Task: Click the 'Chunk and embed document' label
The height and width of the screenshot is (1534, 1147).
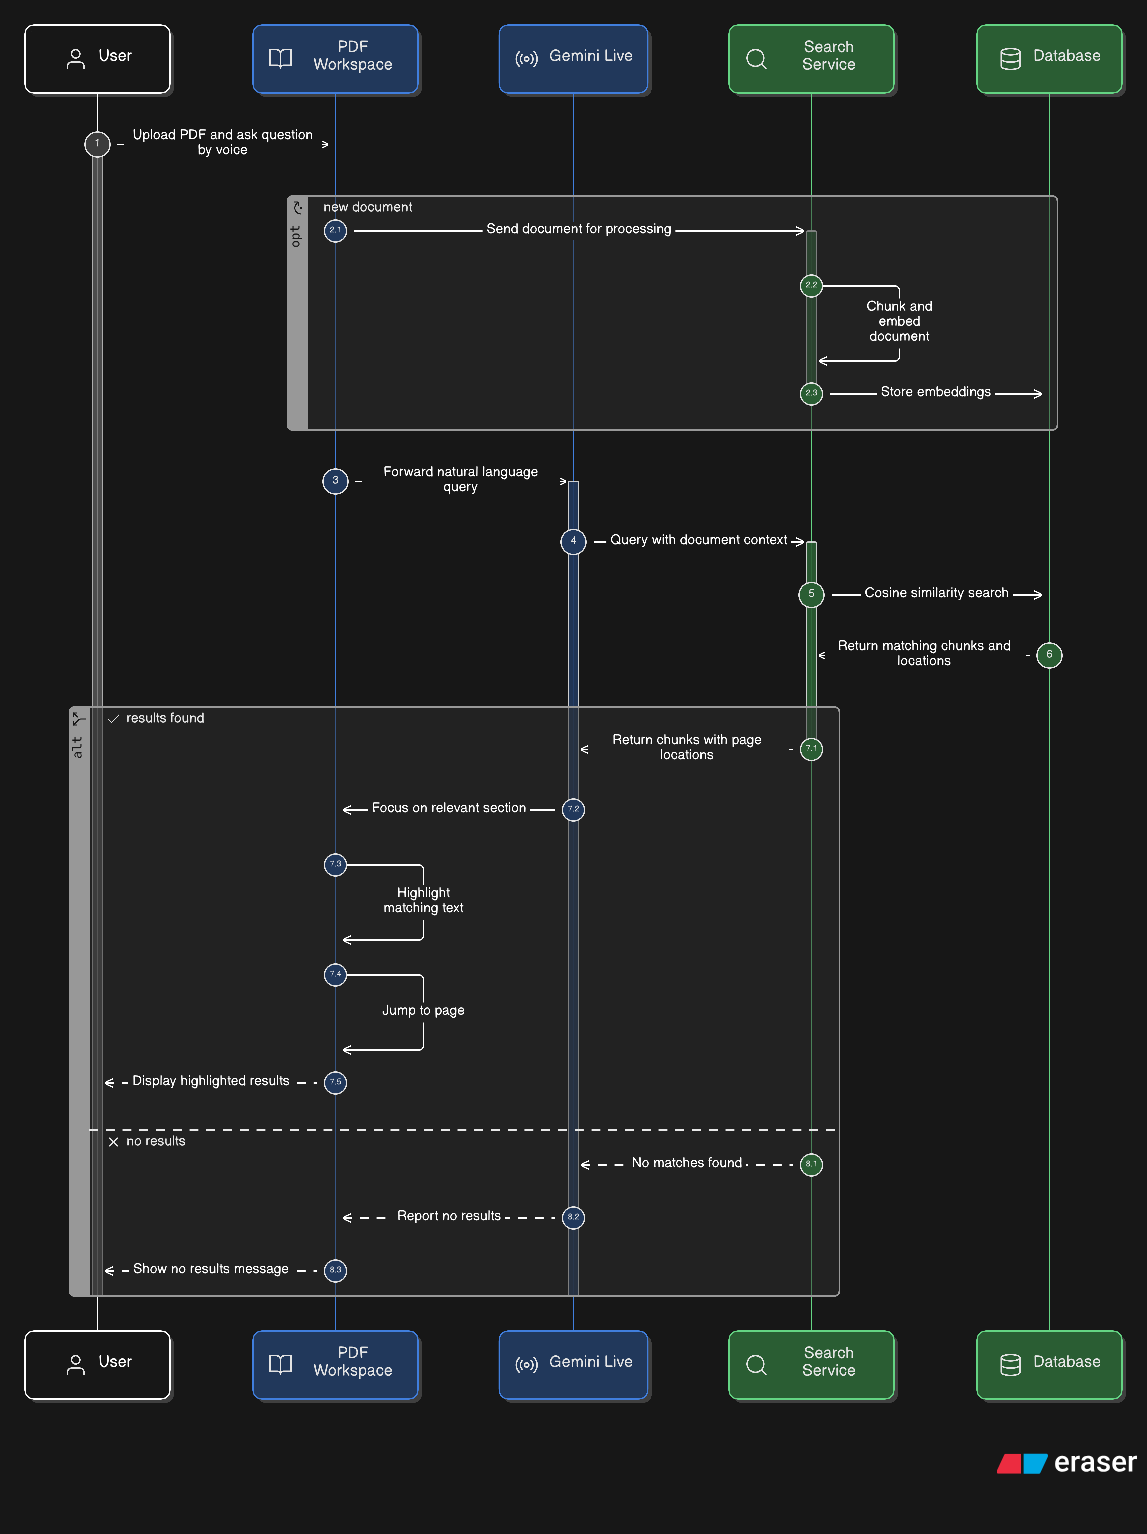Action: tap(899, 321)
